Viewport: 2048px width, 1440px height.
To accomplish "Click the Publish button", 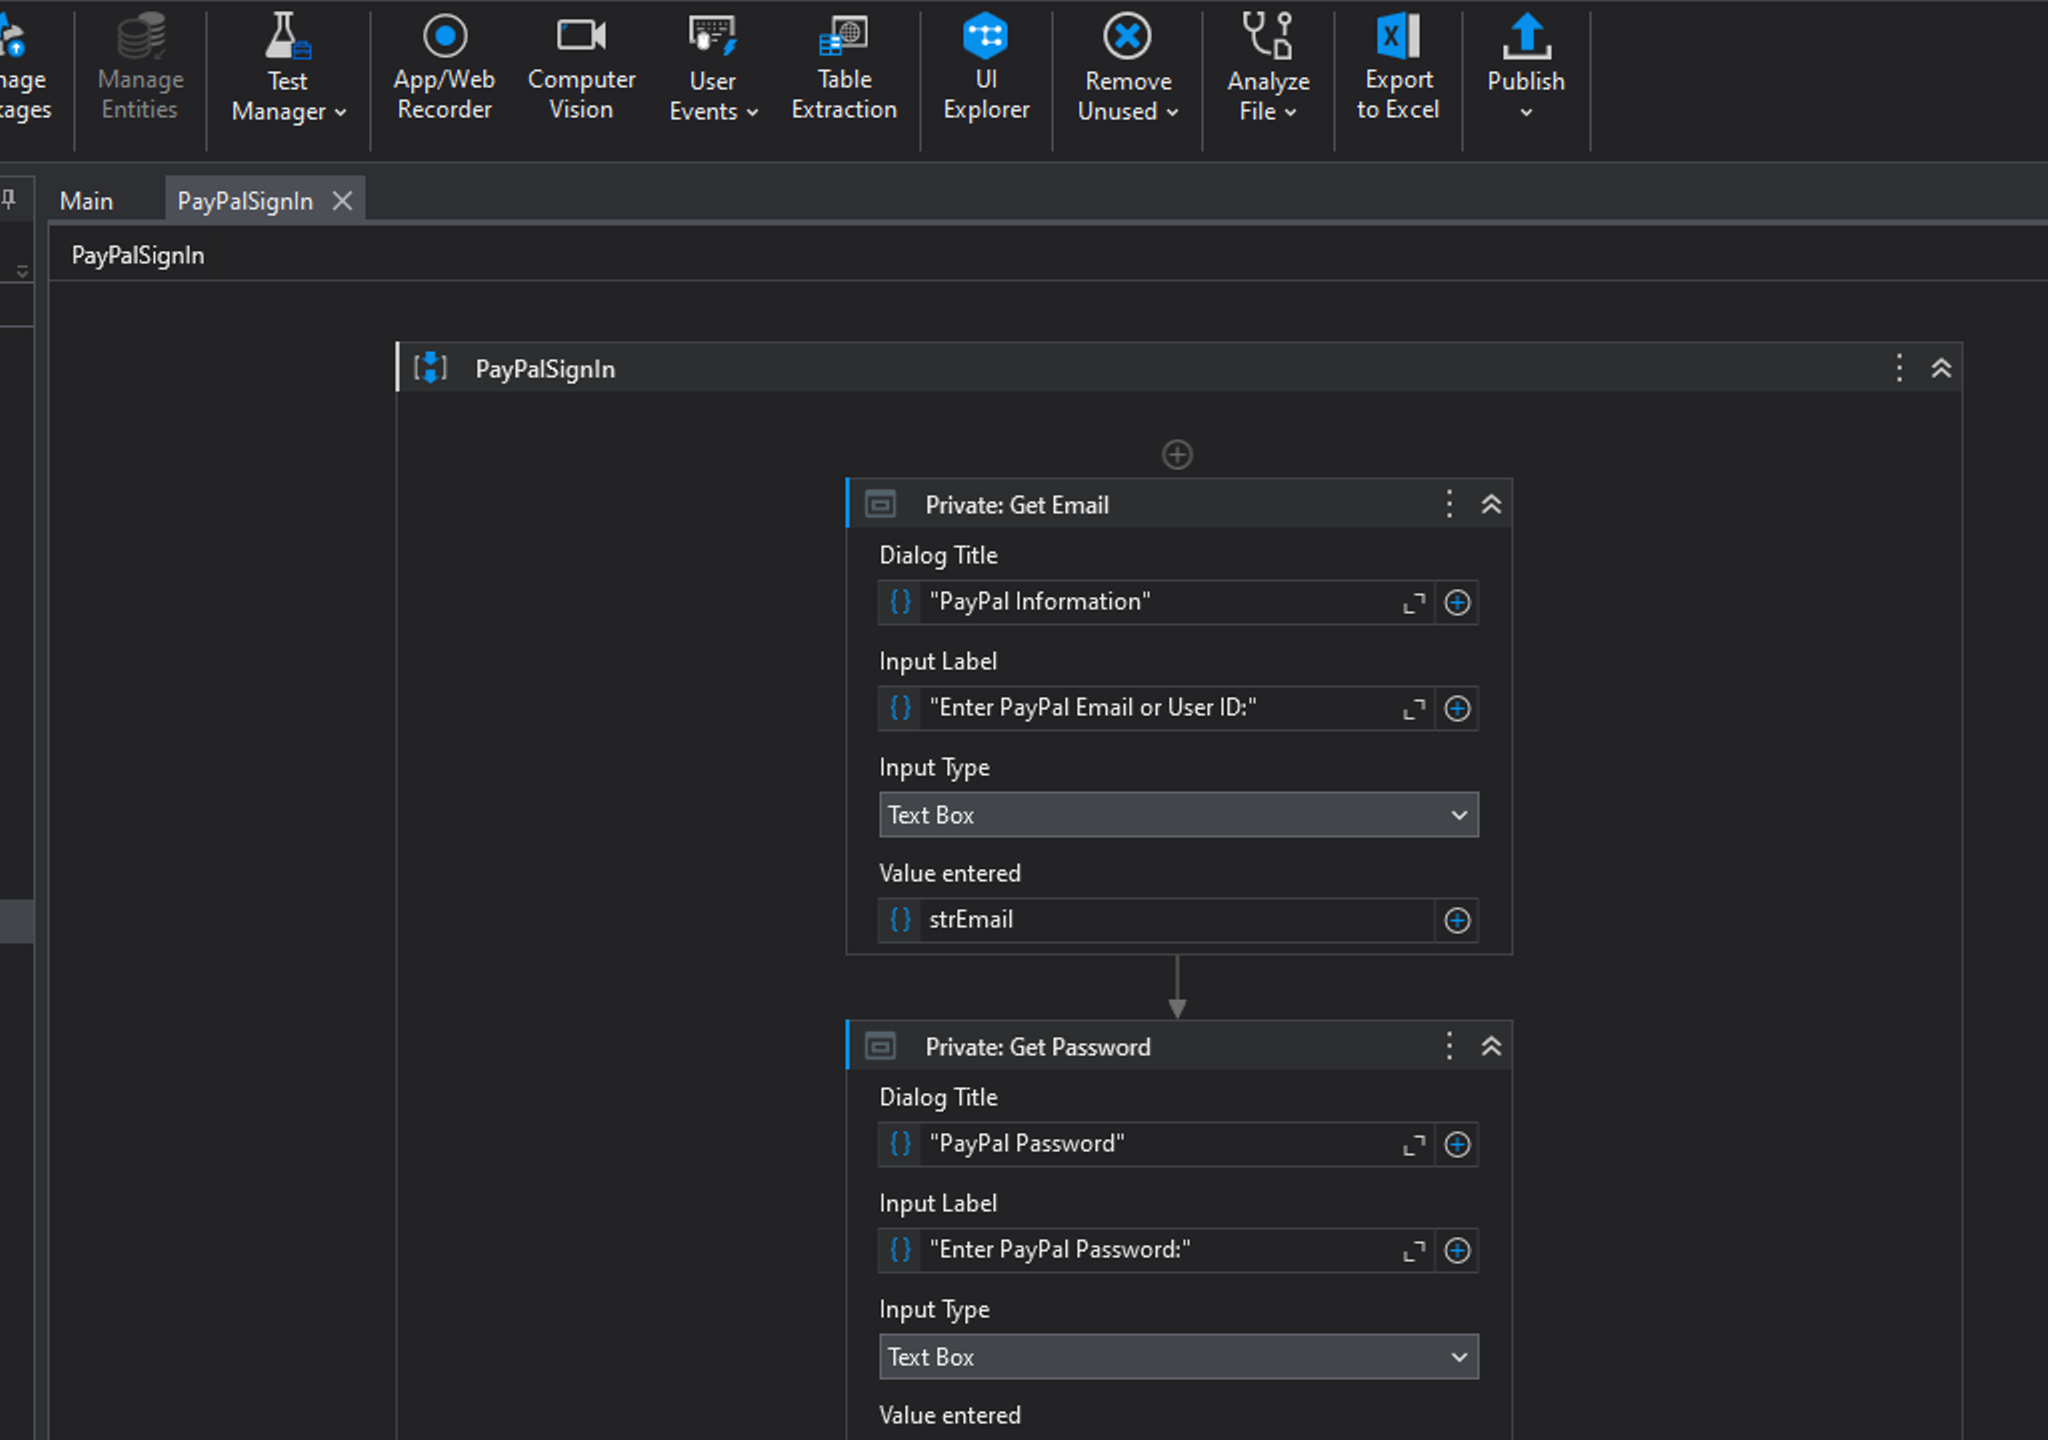I will pos(1526,68).
